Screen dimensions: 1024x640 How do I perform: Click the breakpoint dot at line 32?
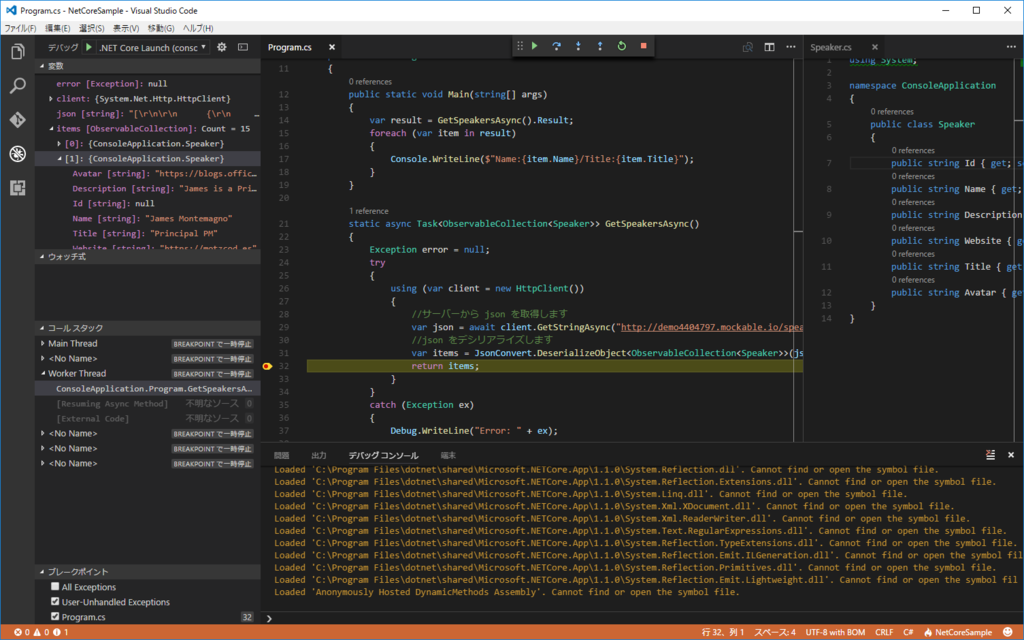[266, 366]
